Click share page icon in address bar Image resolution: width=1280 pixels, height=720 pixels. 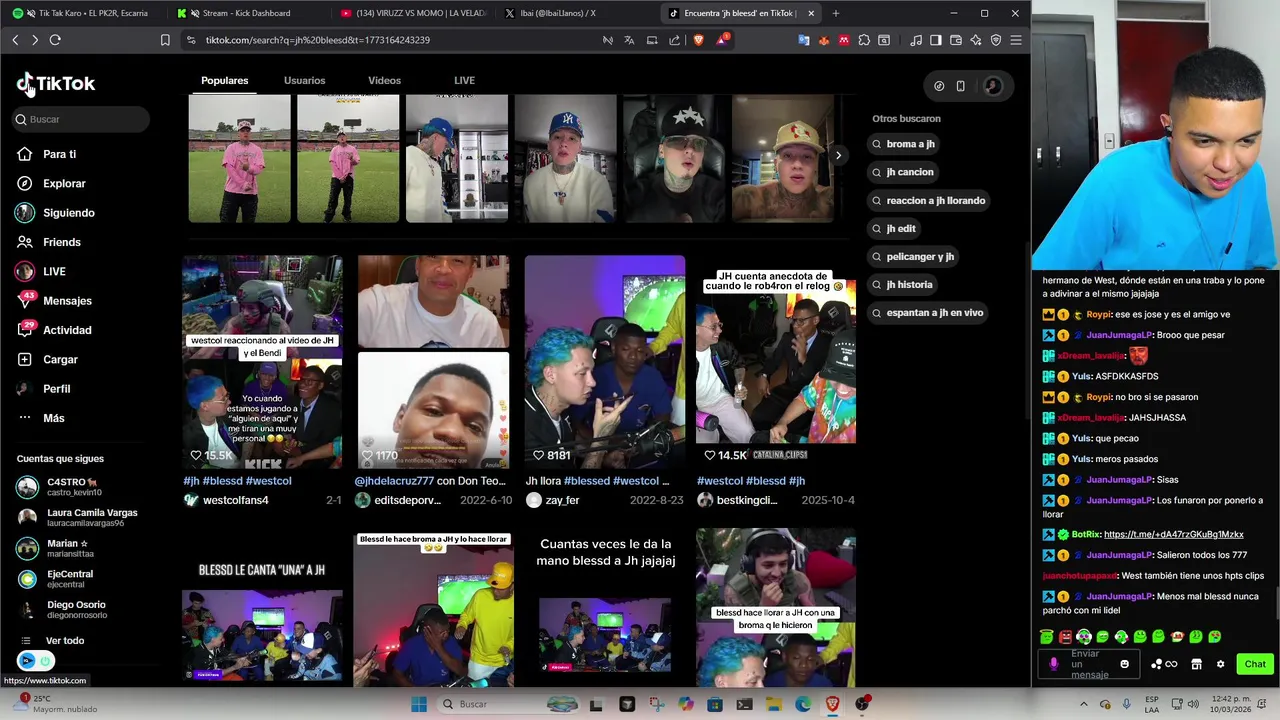point(674,40)
